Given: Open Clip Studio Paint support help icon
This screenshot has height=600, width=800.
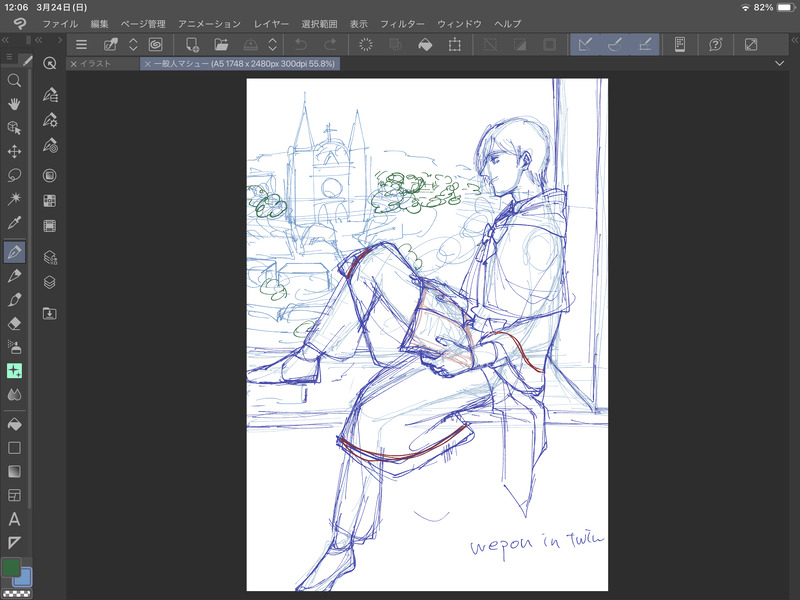Looking at the screenshot, I should [x=716, y=45].
